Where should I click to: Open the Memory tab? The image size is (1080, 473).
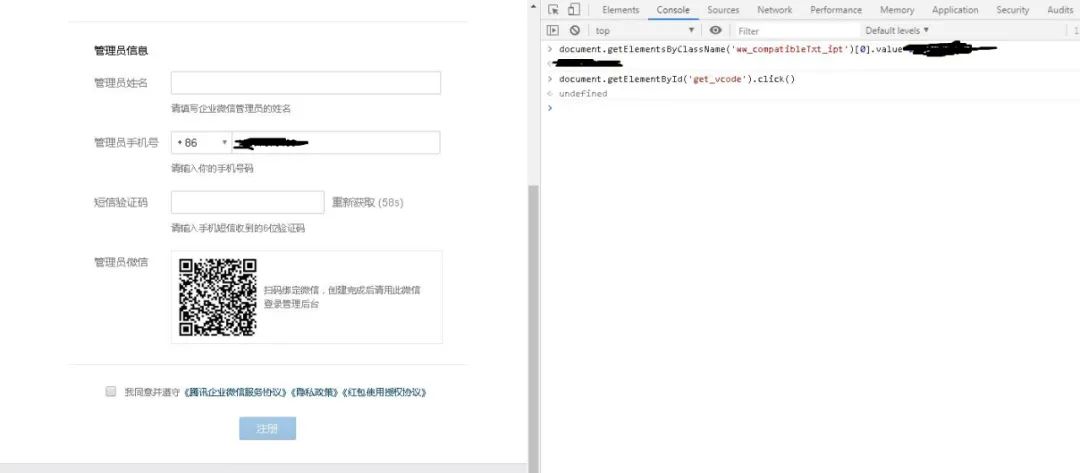click(x=897, y=10)
